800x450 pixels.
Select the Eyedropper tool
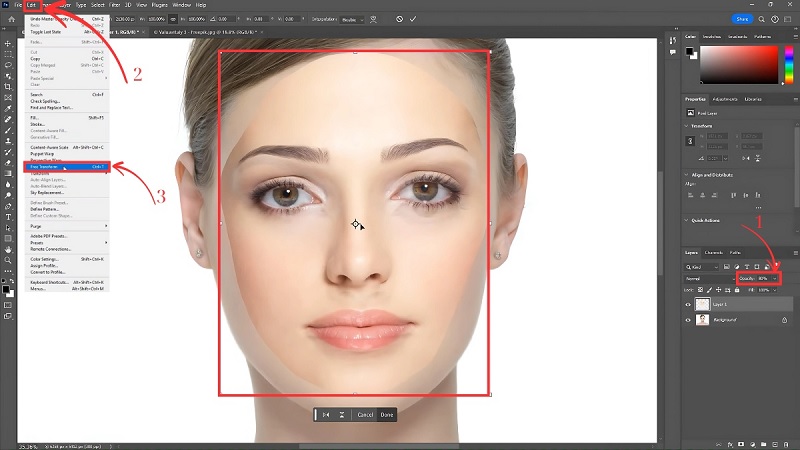pos(8,108)
